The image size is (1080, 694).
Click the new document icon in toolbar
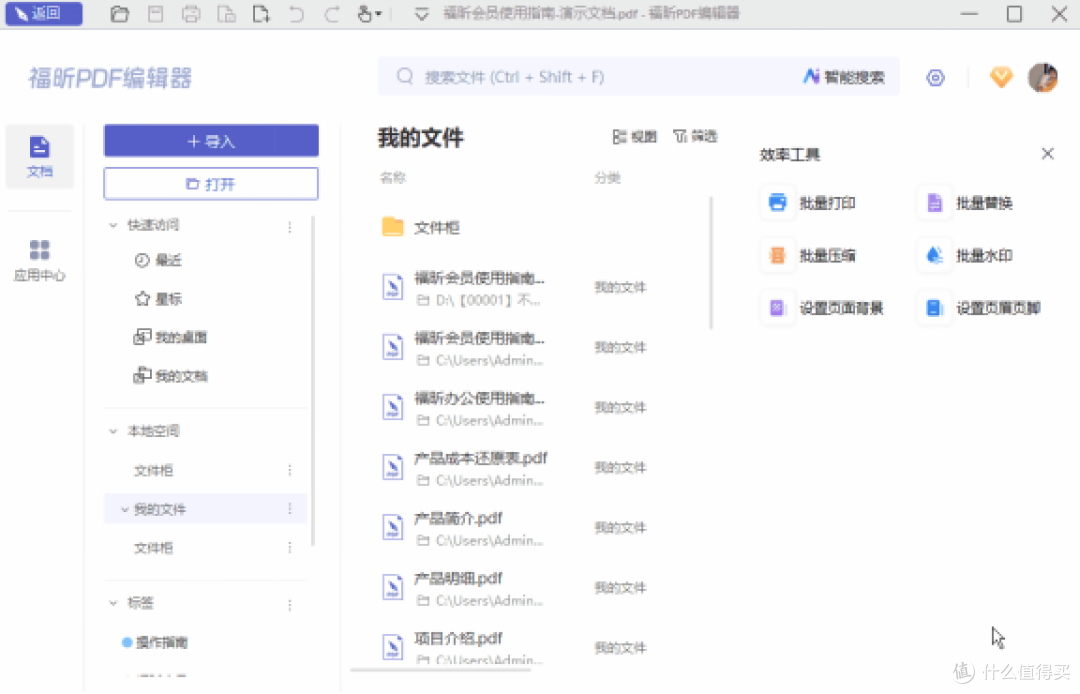pyautogui.click(x=261, y=14)
